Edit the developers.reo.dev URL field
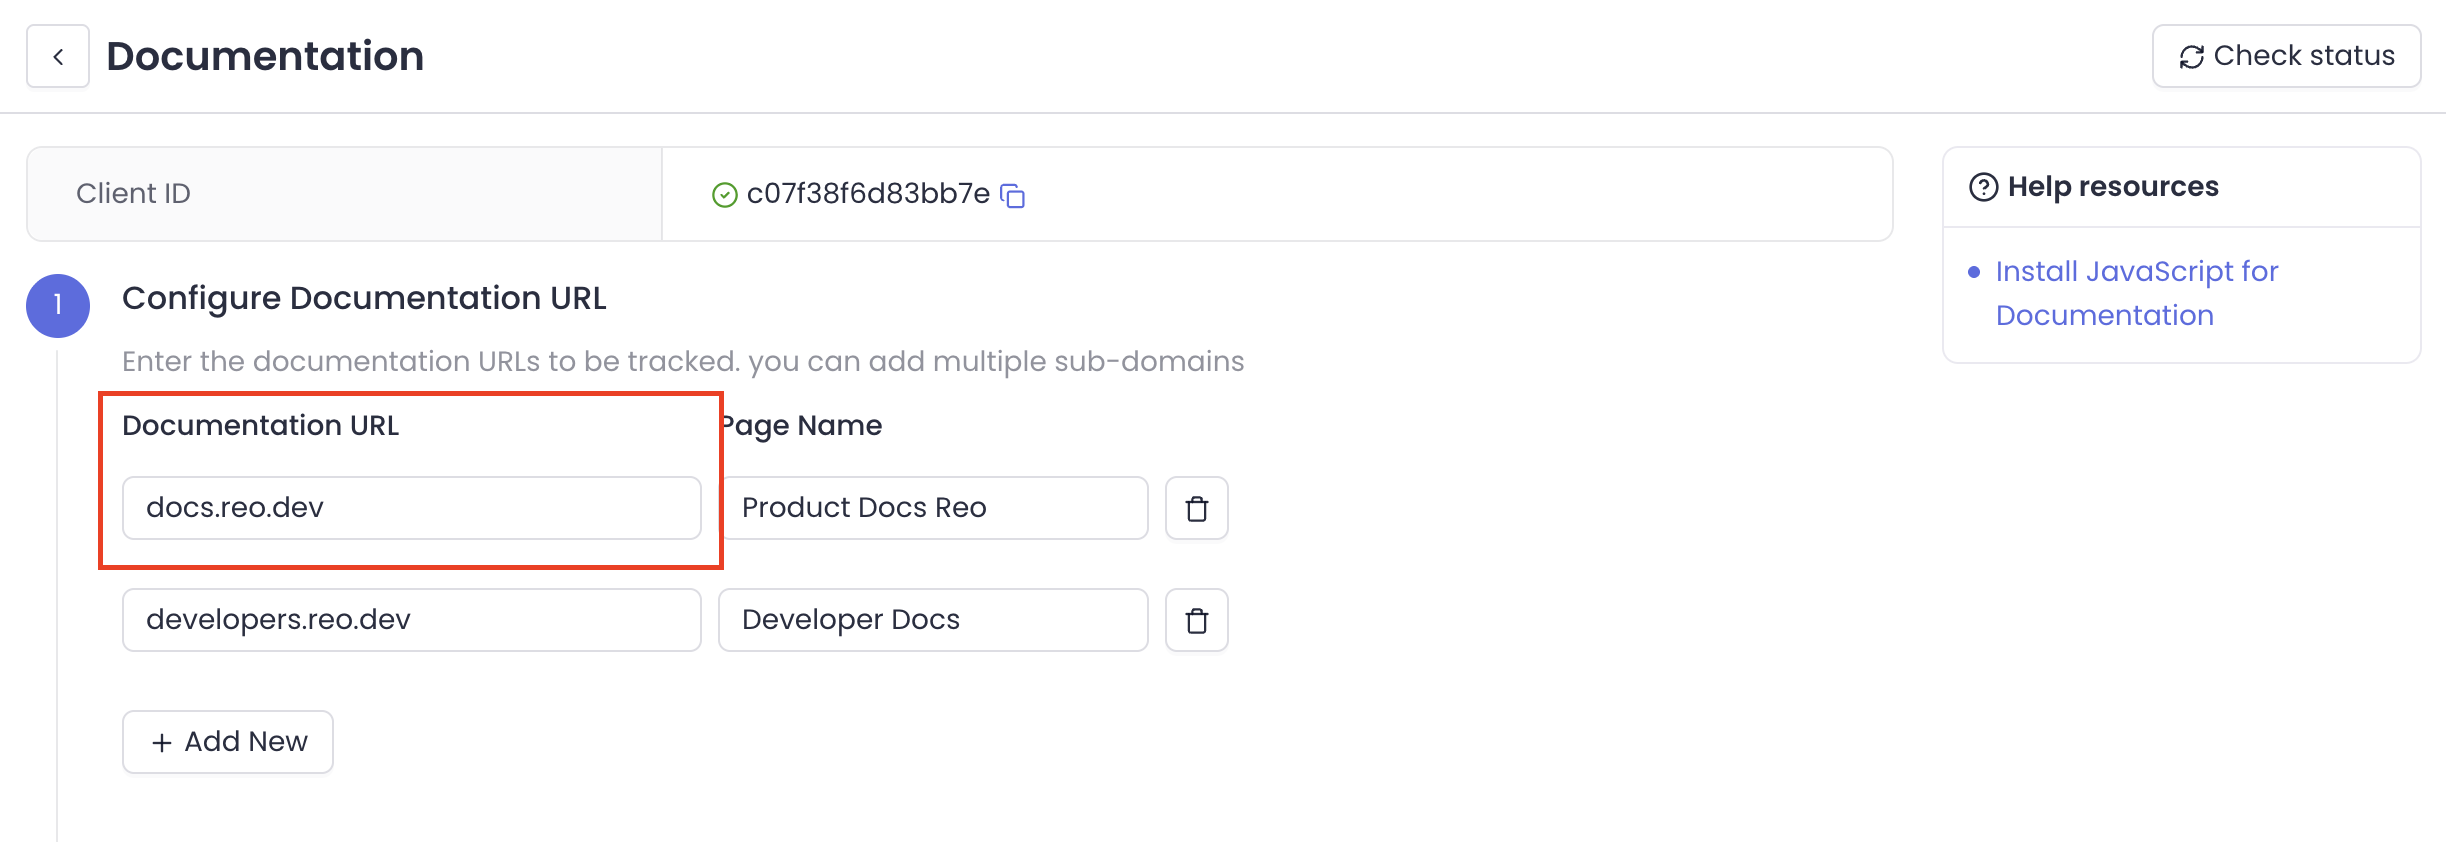This screenshot has width=2446, height=842. pyautogui.click(x=411, y=620)
